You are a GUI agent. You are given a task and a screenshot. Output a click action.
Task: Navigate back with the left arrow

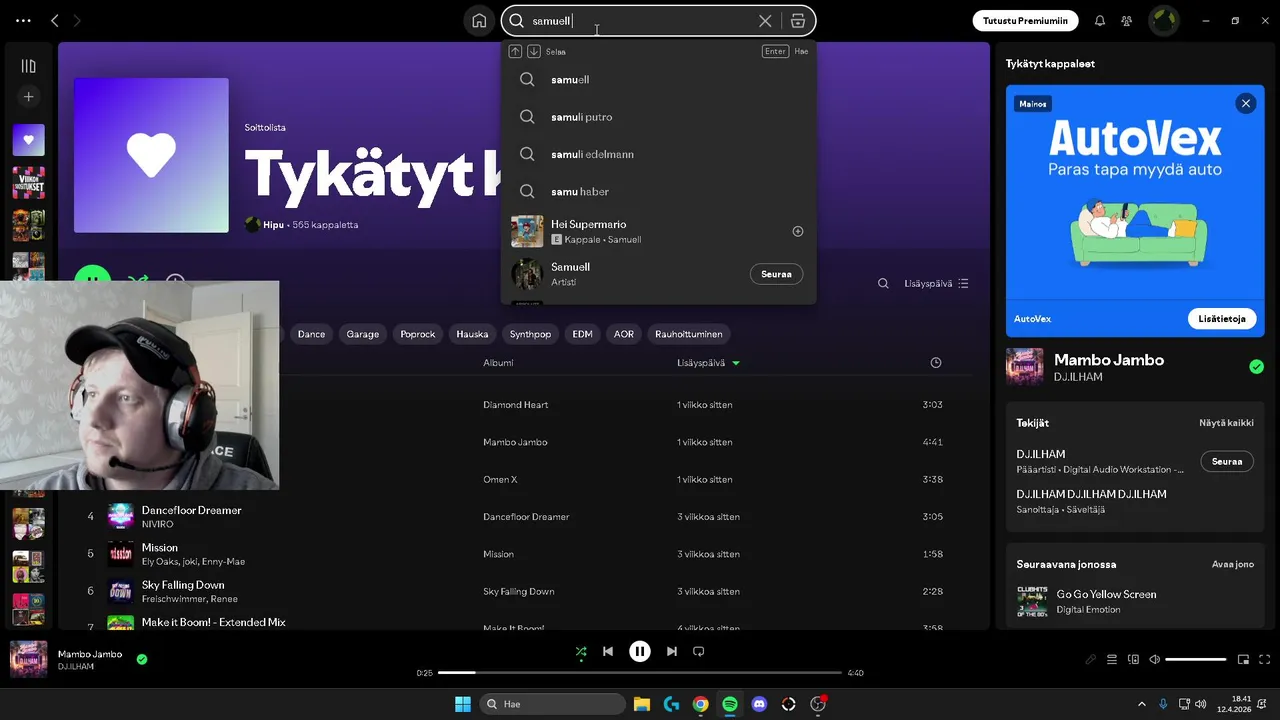(55, 21)
